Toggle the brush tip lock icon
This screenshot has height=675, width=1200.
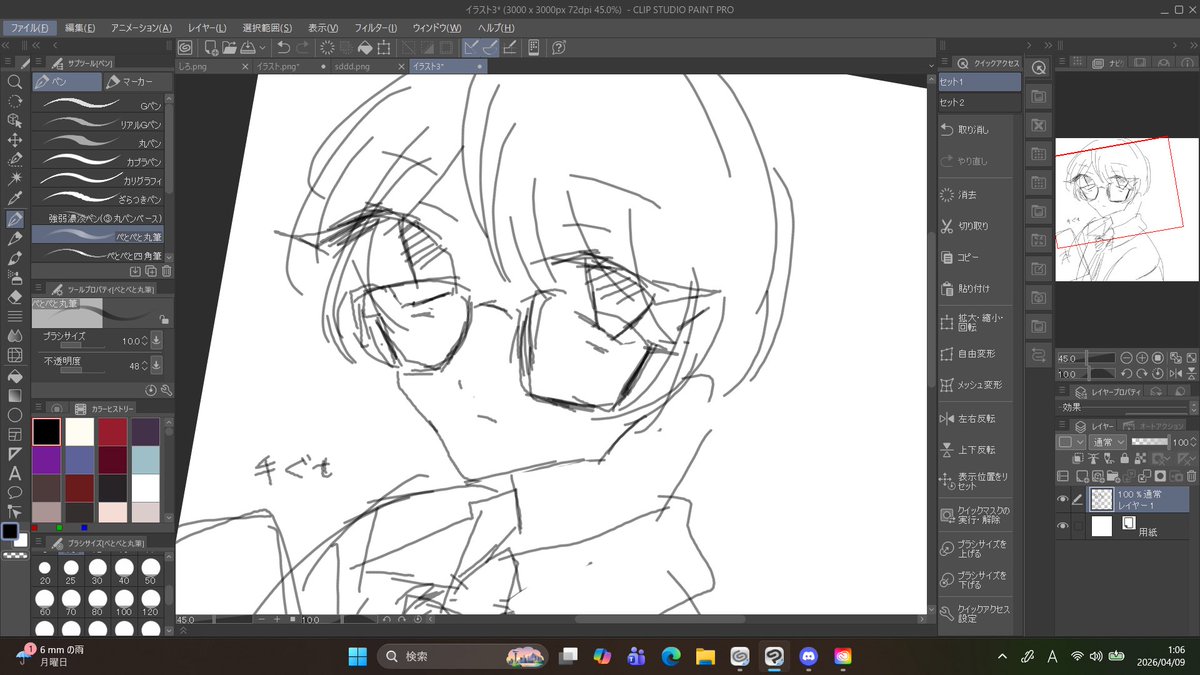coord(164,319)
